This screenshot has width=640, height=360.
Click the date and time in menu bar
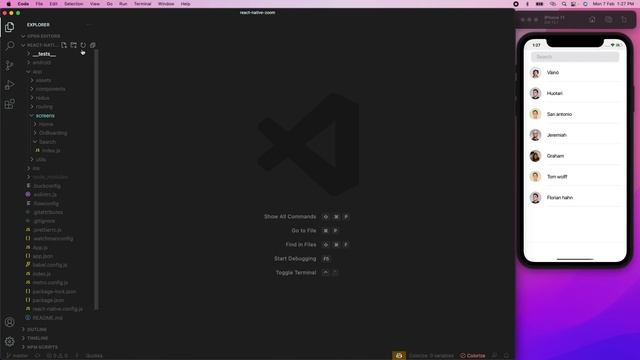(x=613, y=4)
